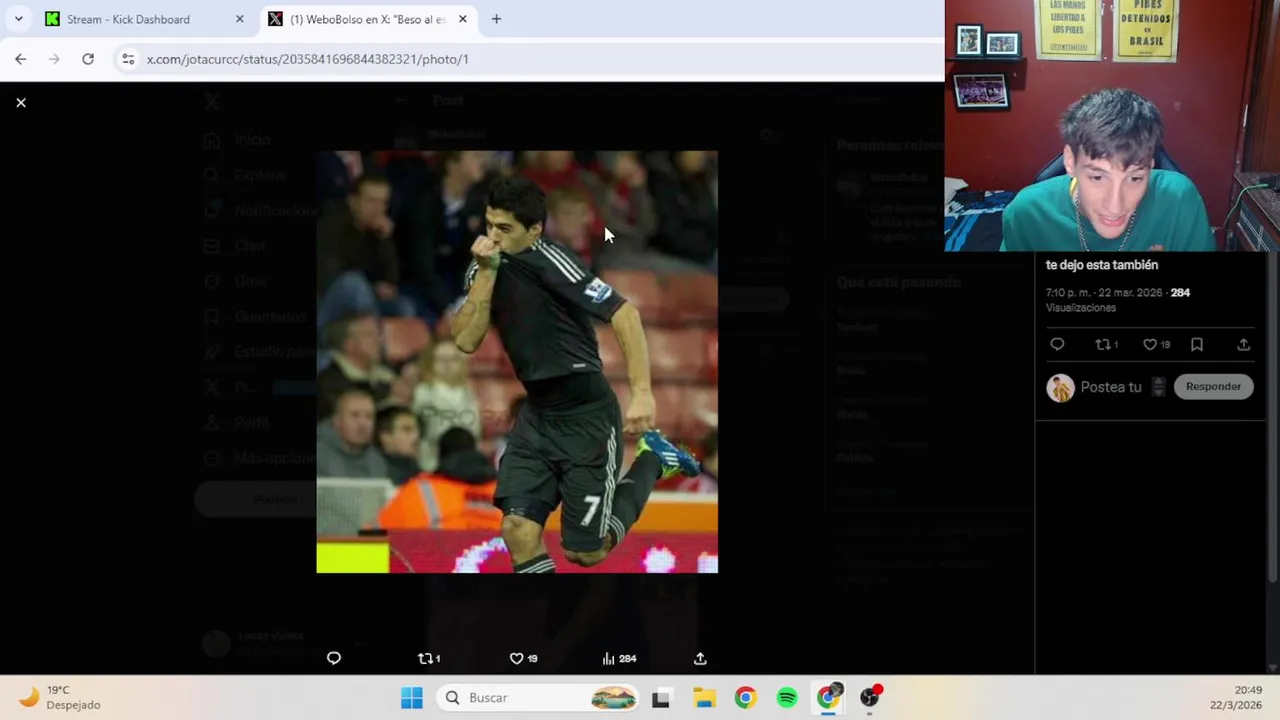
Task: Click the reply icon below the photo
Action: tap(334, 658)
